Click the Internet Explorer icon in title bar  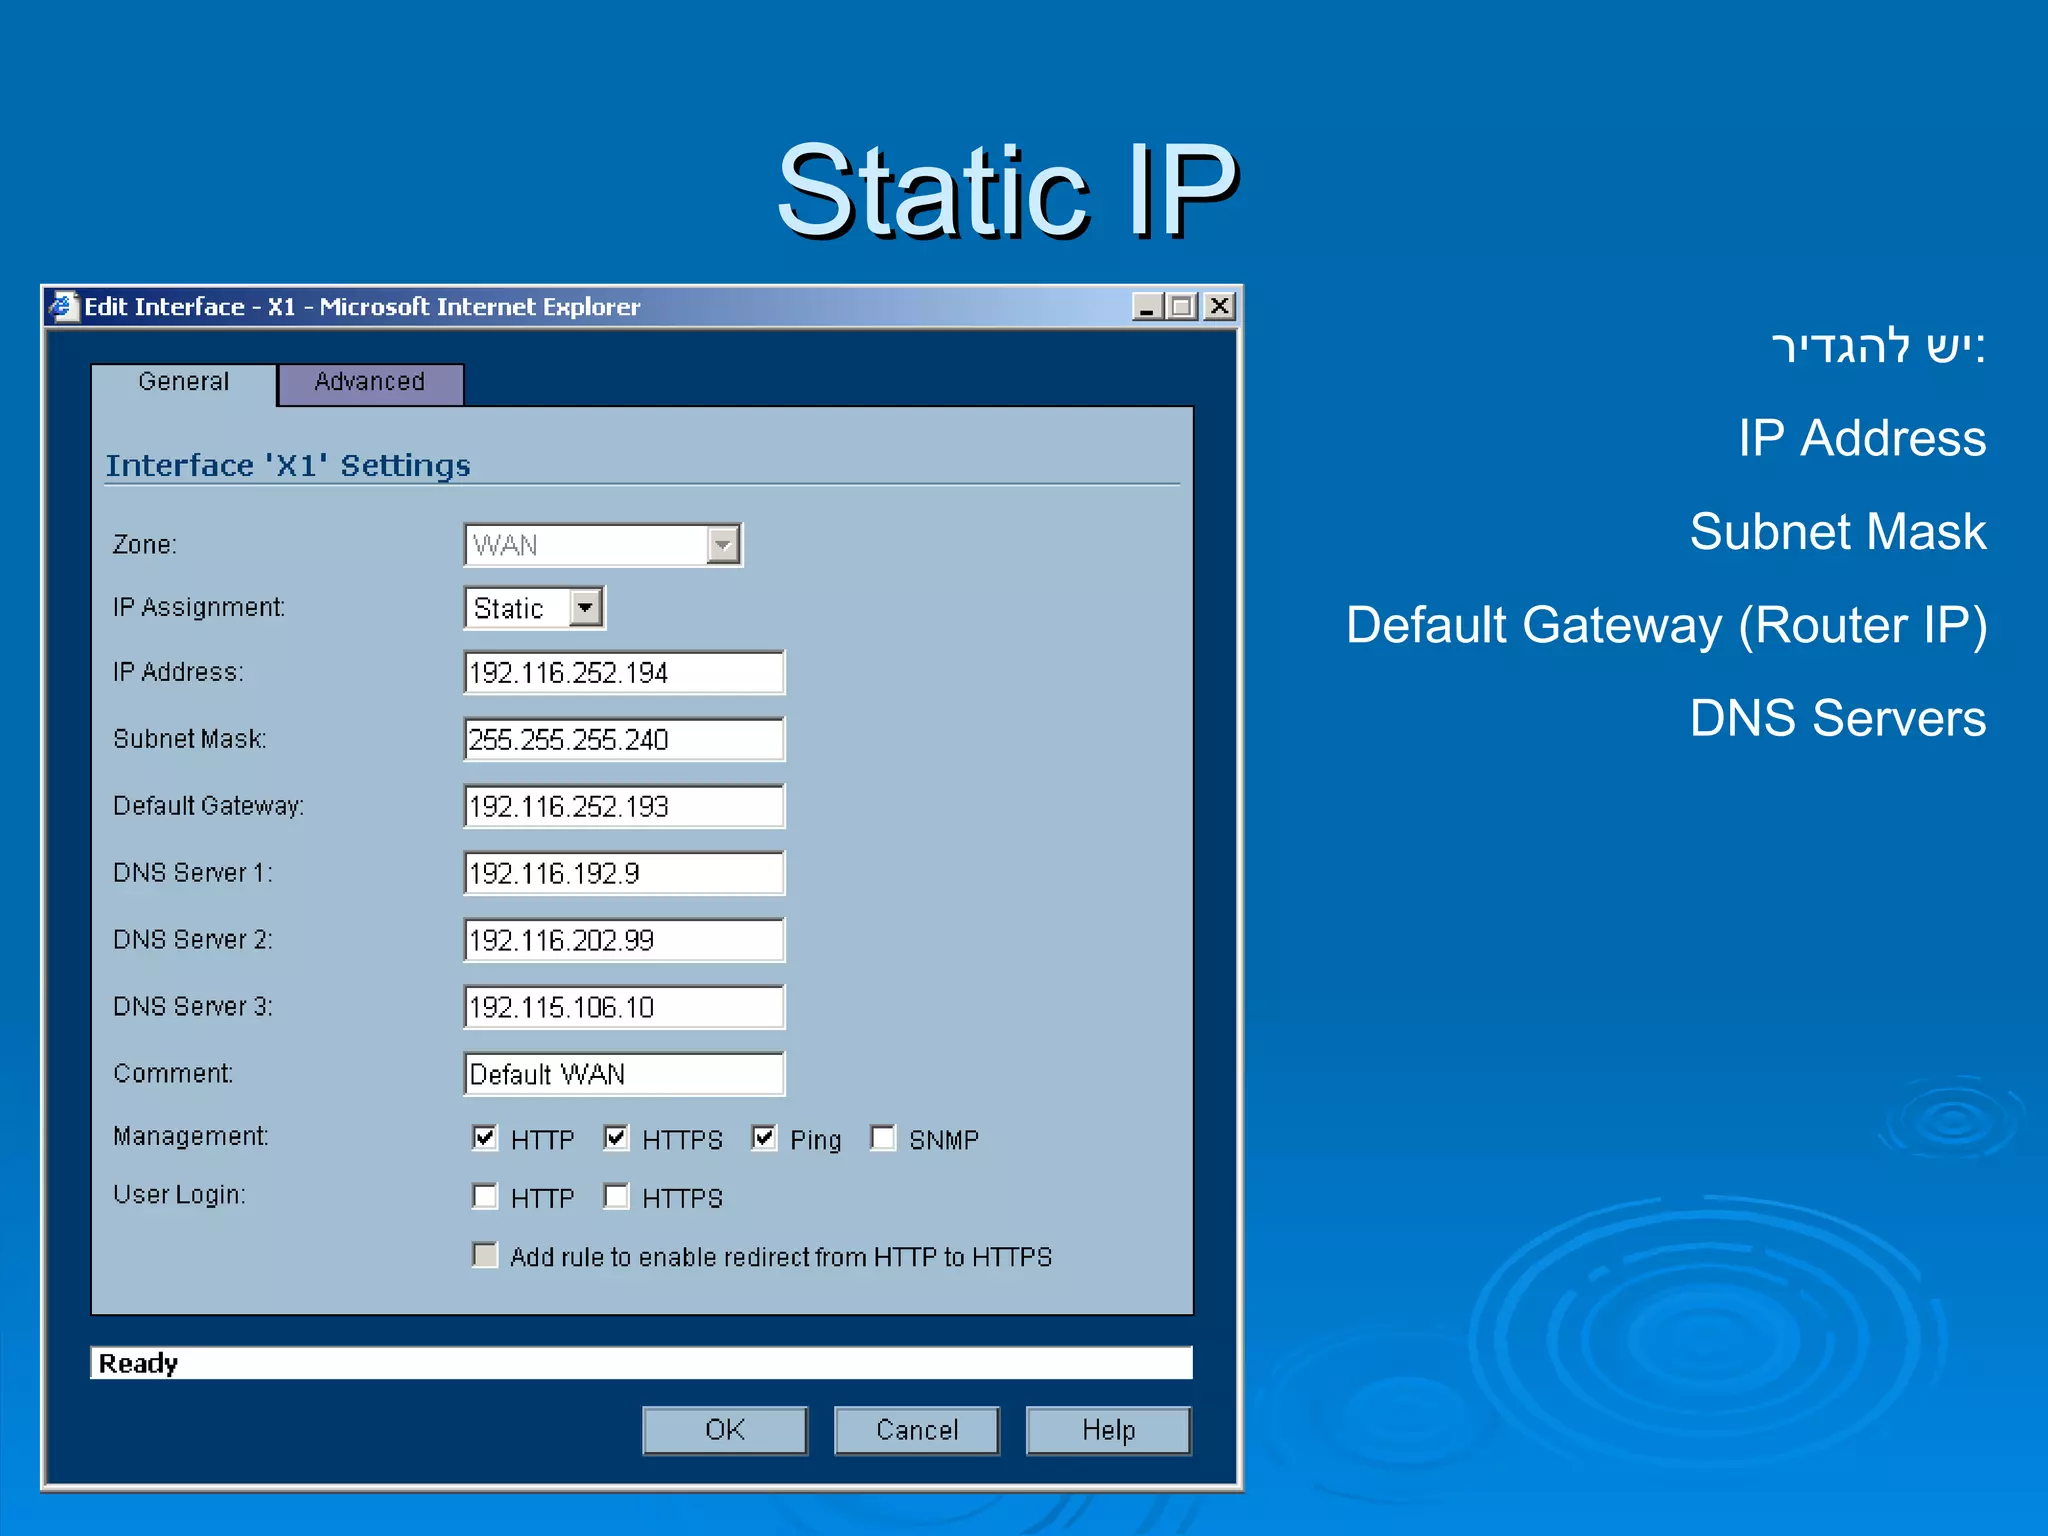tap(63, 306)
